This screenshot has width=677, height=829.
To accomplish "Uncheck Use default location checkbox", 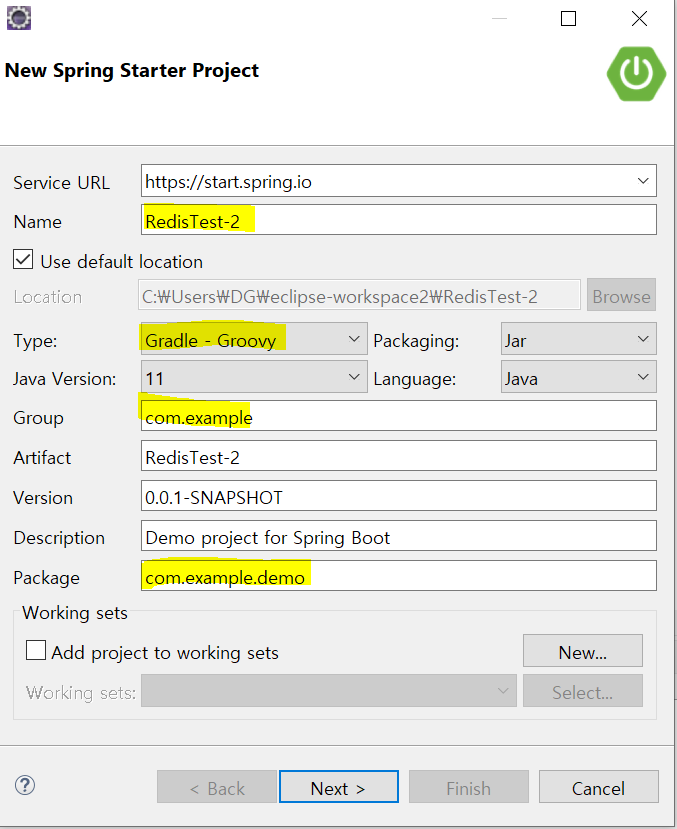I will pyautogui.click(x=23, y=260).
